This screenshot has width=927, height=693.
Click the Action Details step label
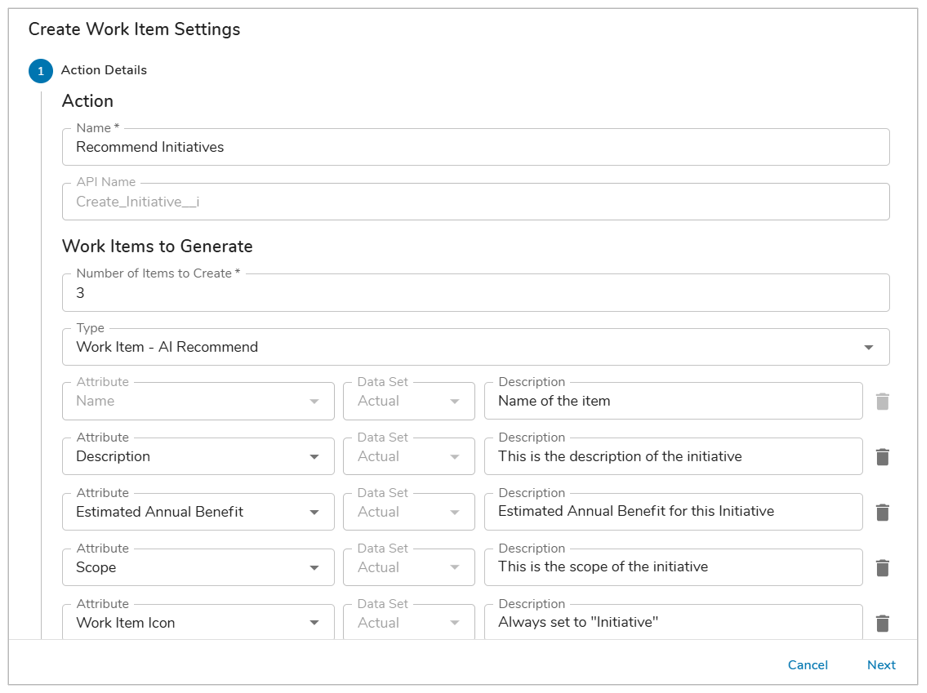pyautogui.click(x=104, y=70)
